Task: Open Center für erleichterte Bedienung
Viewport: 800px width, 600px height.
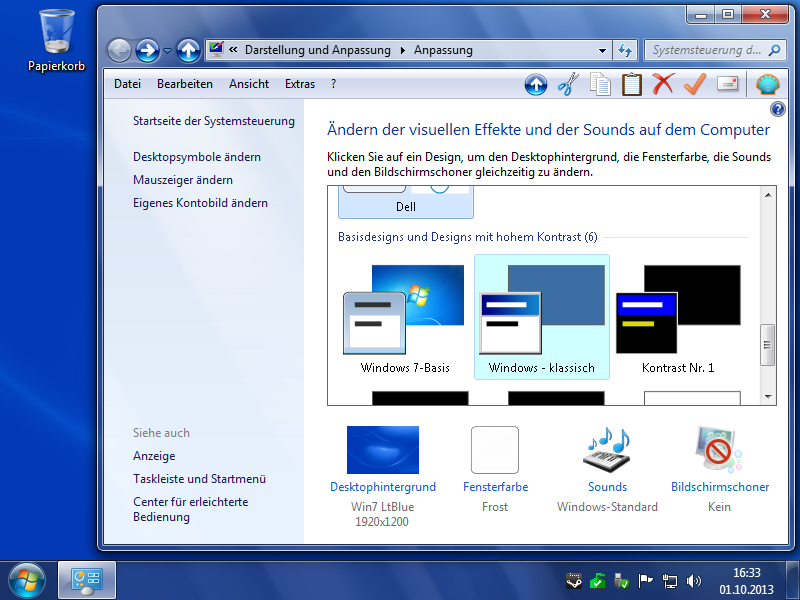Action: click(x=191, y=509)
